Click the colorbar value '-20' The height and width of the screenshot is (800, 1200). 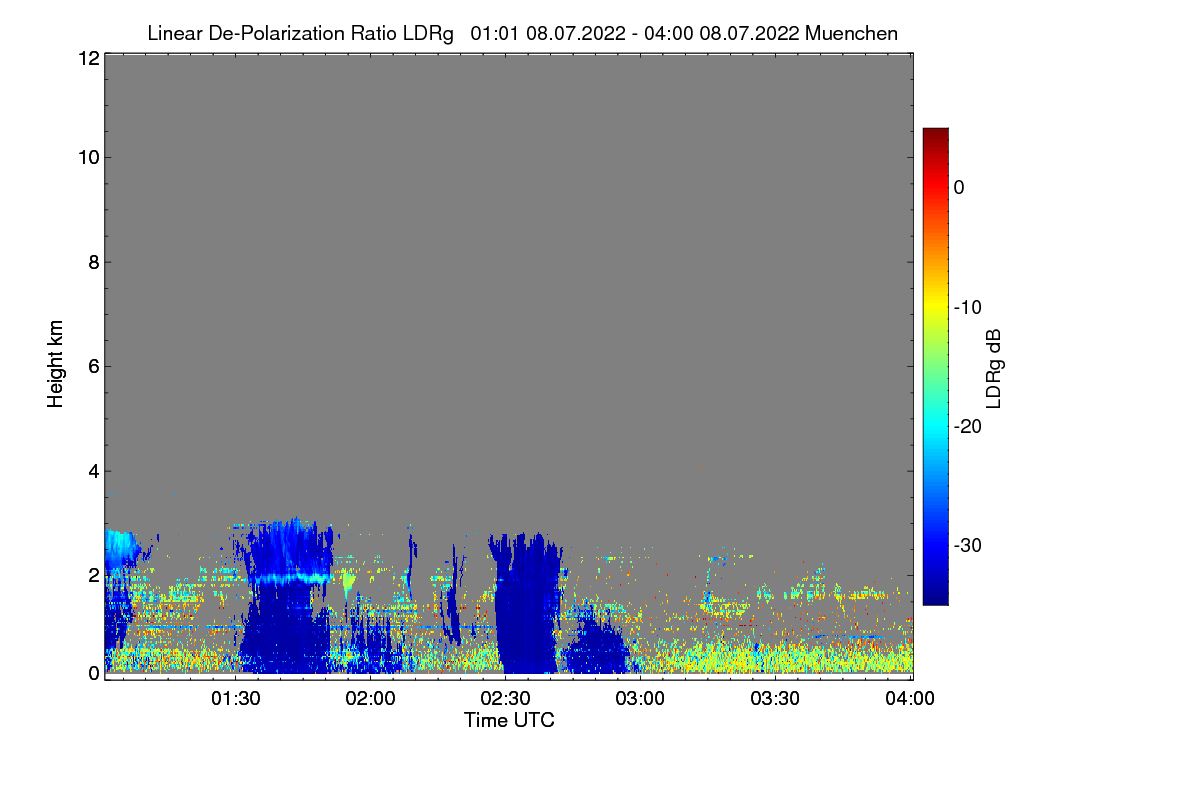(x=967, y=426)
